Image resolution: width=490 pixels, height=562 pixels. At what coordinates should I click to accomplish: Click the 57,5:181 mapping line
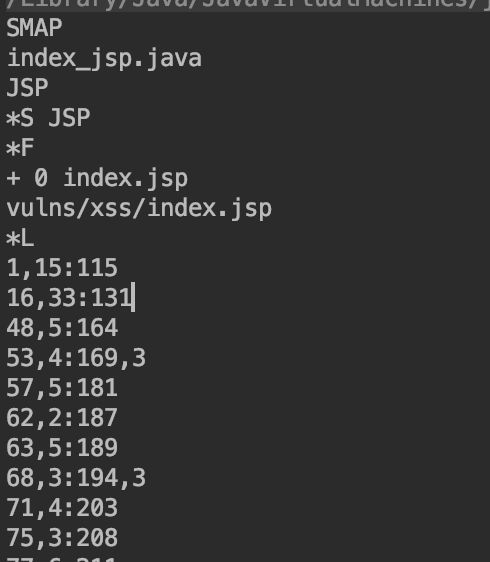tap(62, 388)
